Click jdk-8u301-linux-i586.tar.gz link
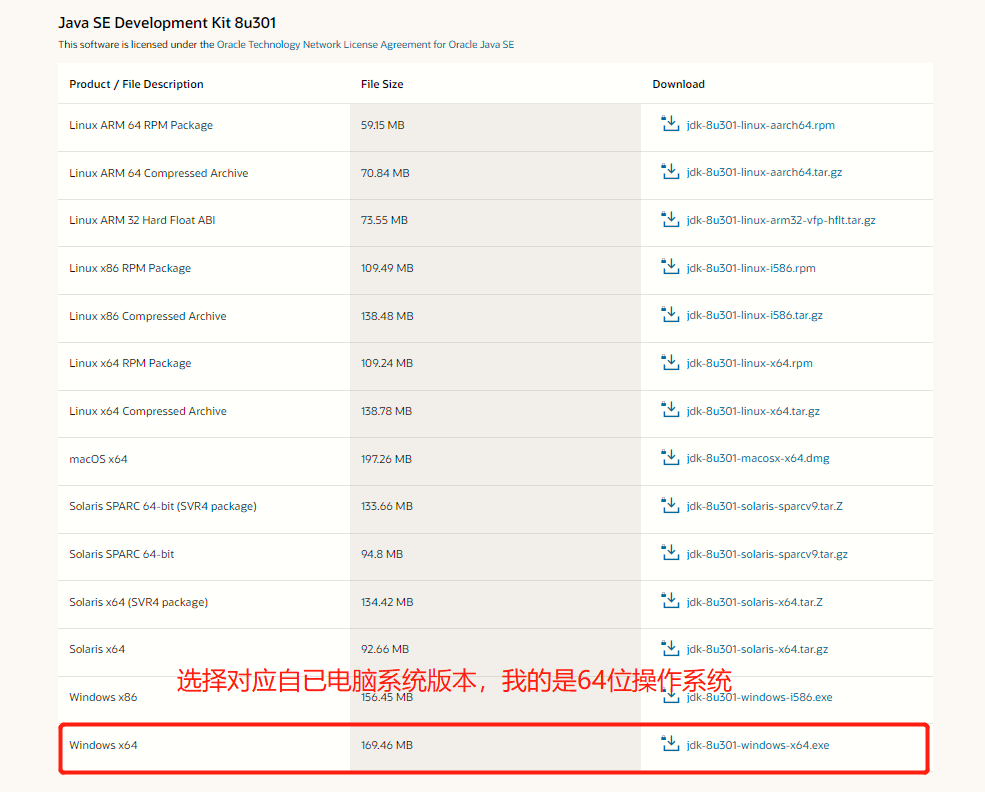Screen dimensions: 985x792 pyautogui.click(x=754, y=316)
